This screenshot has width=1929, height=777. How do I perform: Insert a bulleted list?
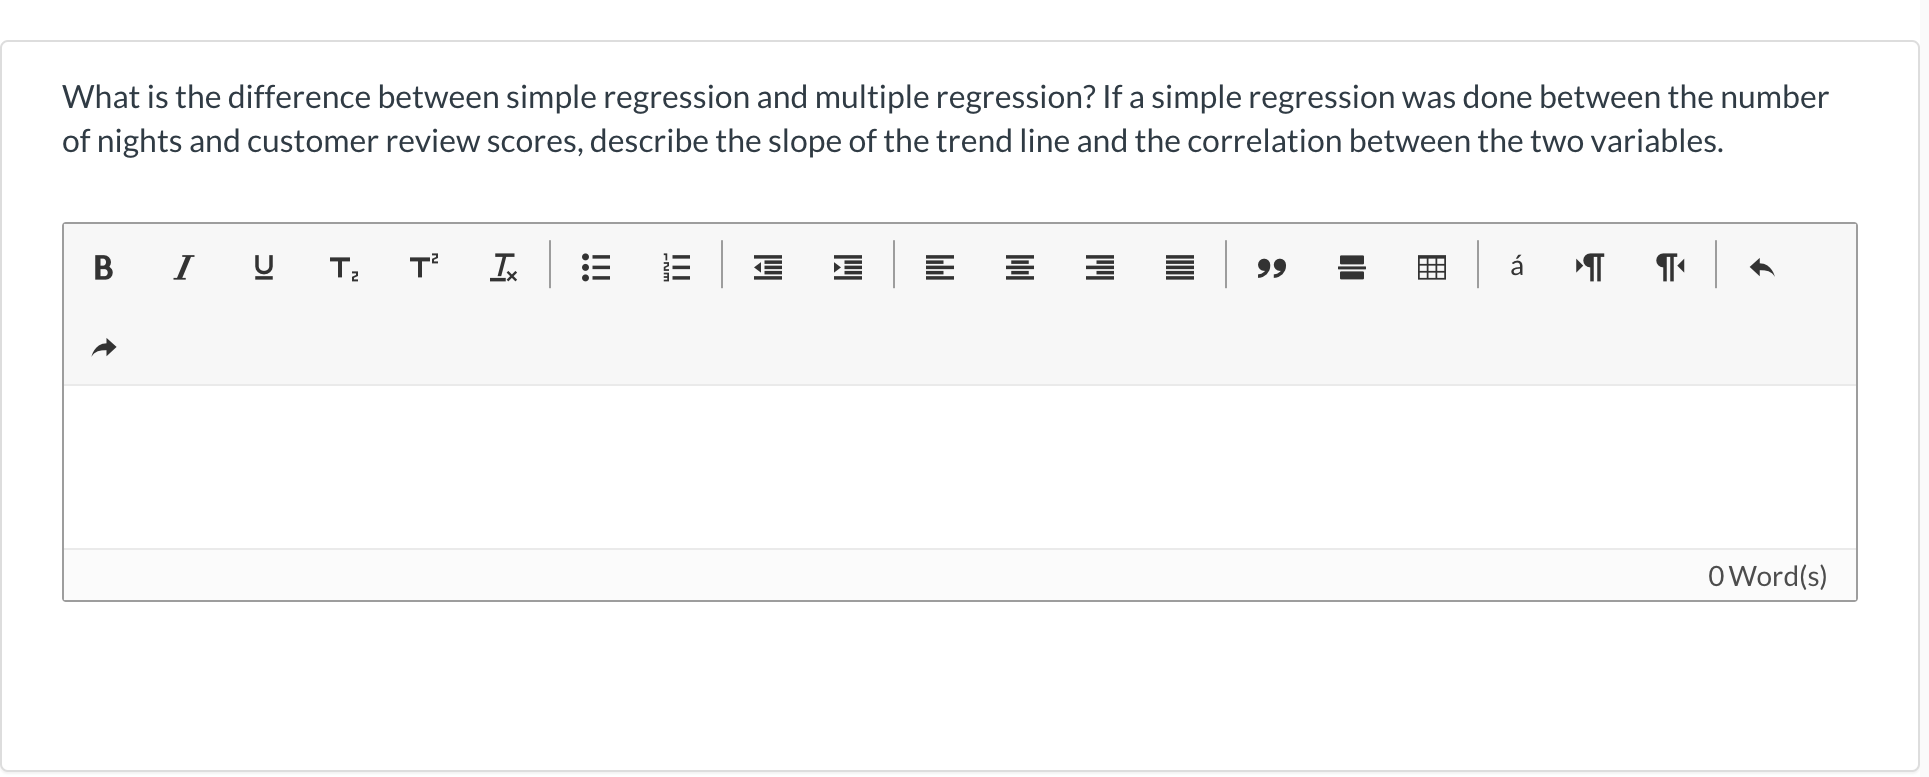[x=596, y=267]
